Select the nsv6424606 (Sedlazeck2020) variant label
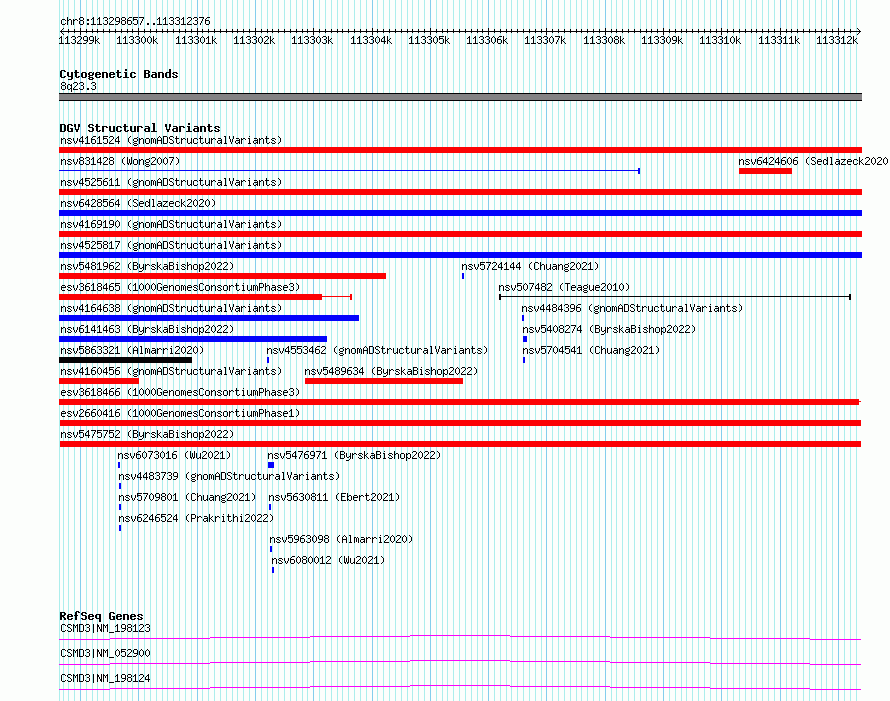Screen dimensions: 890x701 pyautogui.click(x=813, y=161)
